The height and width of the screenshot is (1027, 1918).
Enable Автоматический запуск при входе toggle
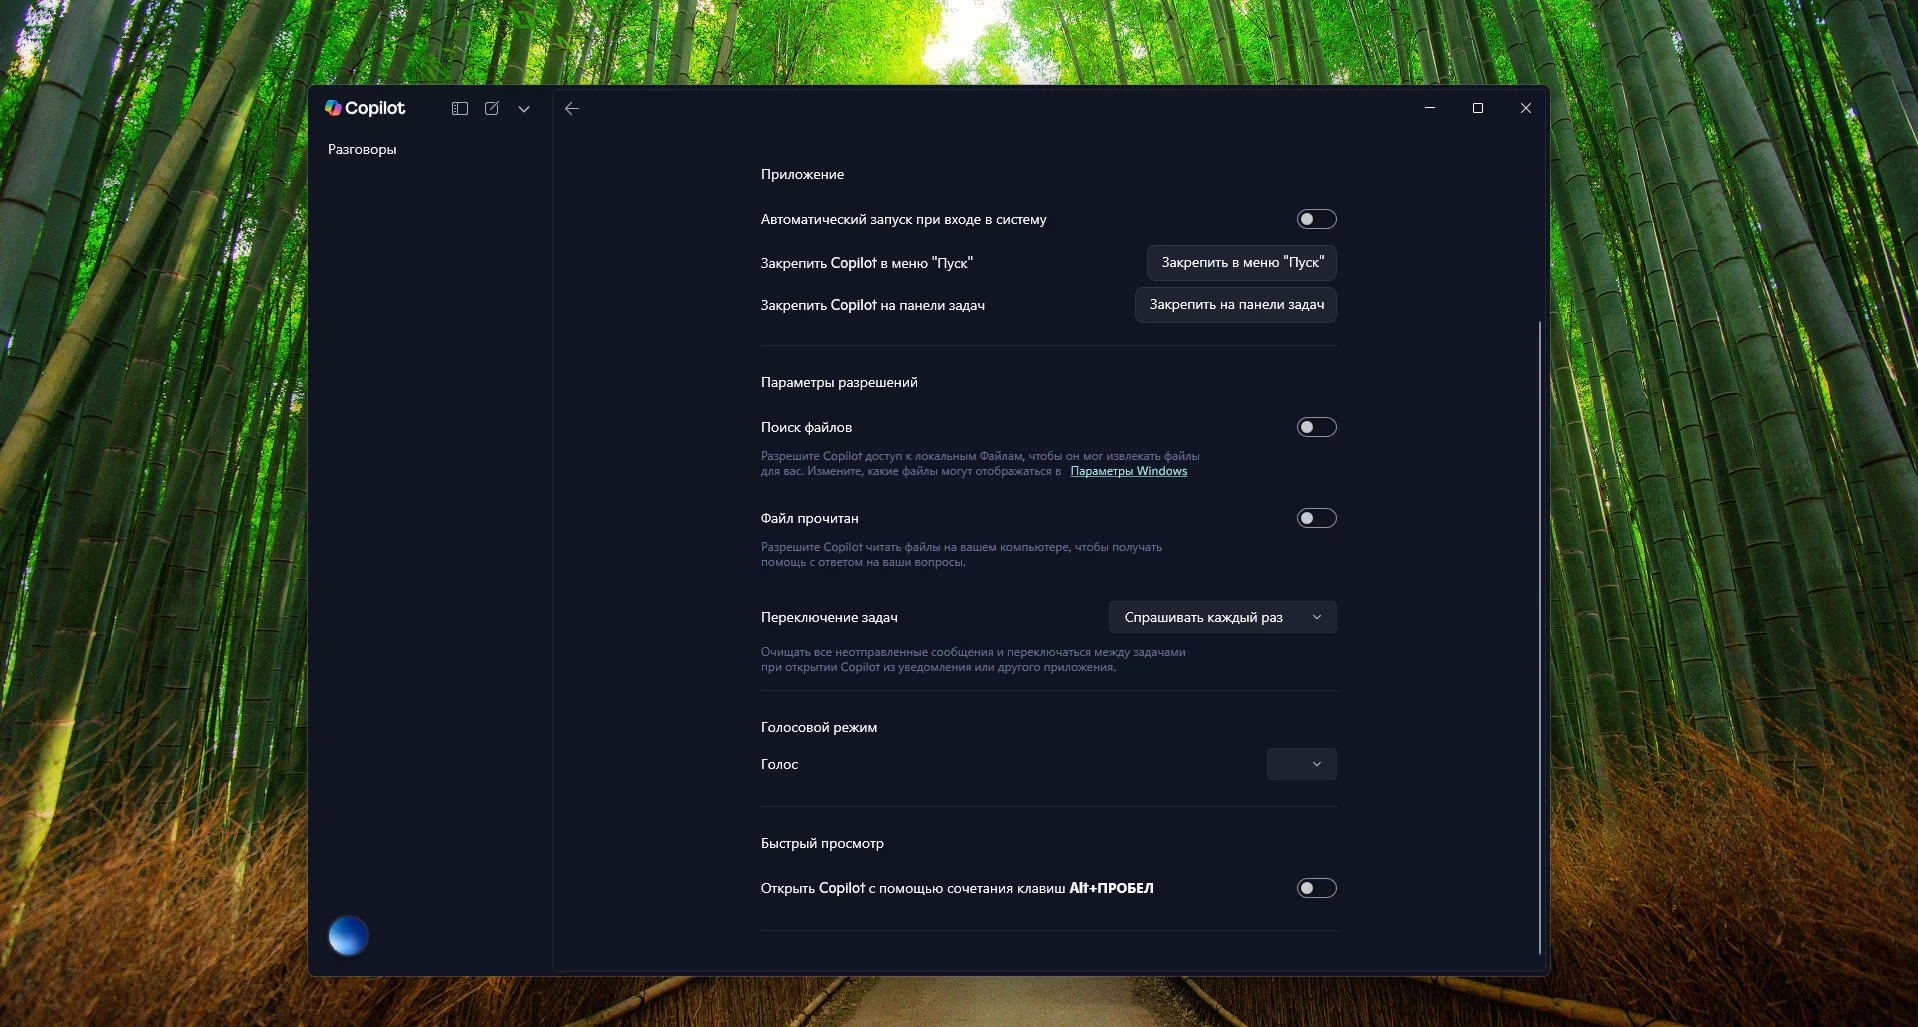(x=1316, y=219)
